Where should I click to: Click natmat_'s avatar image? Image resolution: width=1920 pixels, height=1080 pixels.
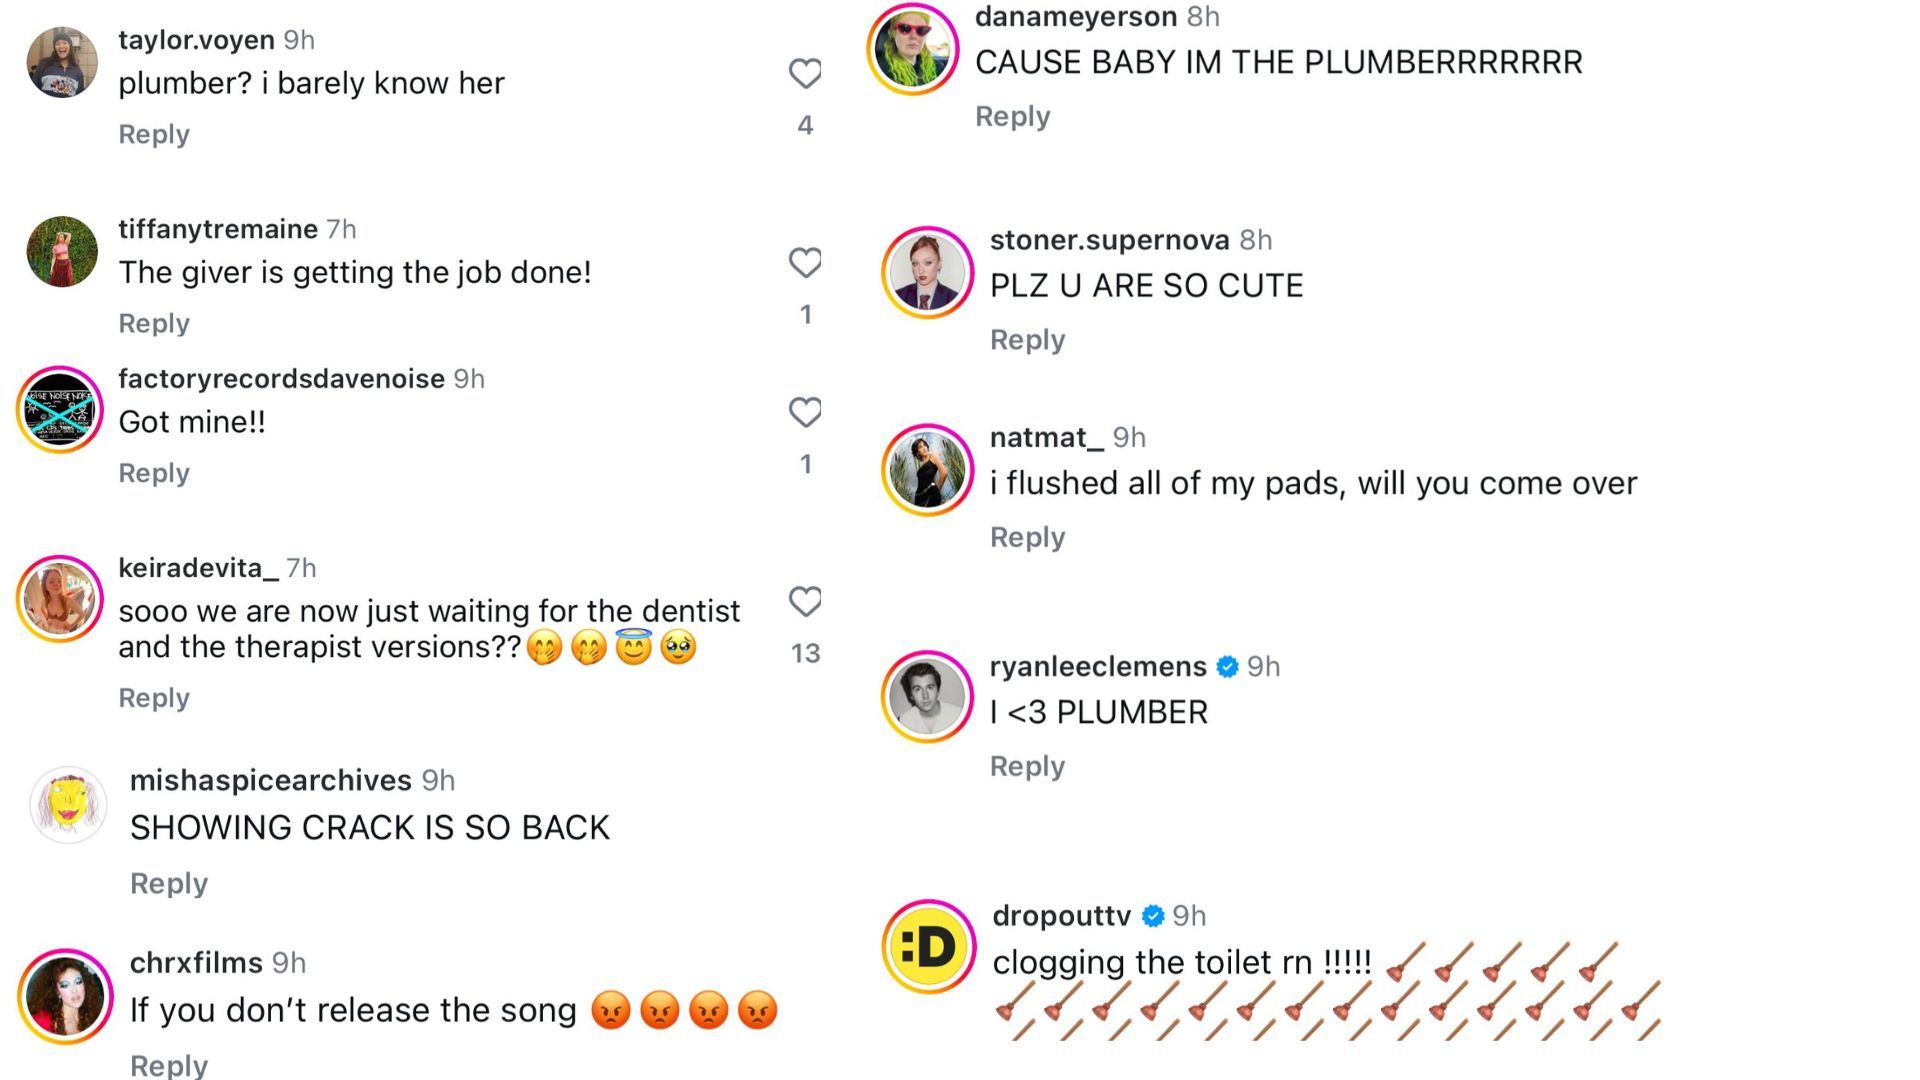[927, 469]
